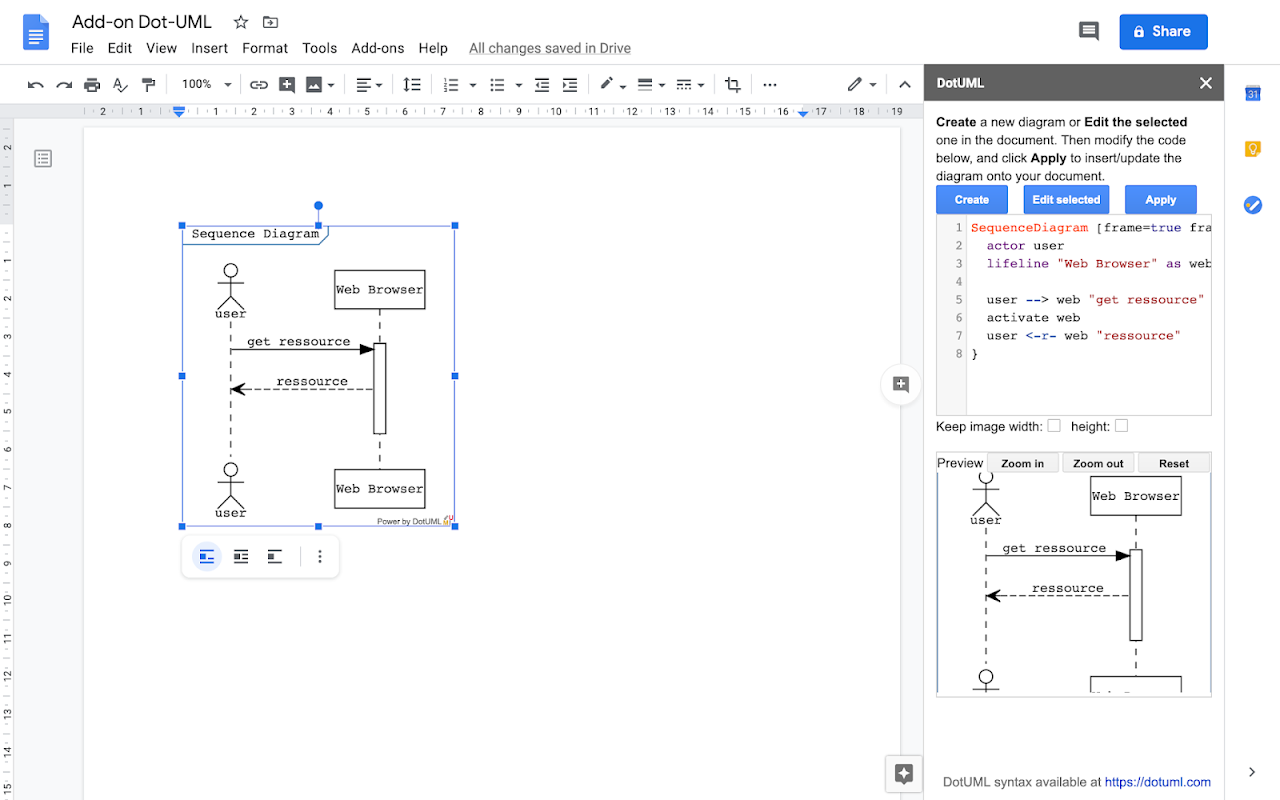Image resolution: width=1280 pixels, height=800 pixels.
Task: Open the https://dotuml.com link
Action: click(1158, 782)
